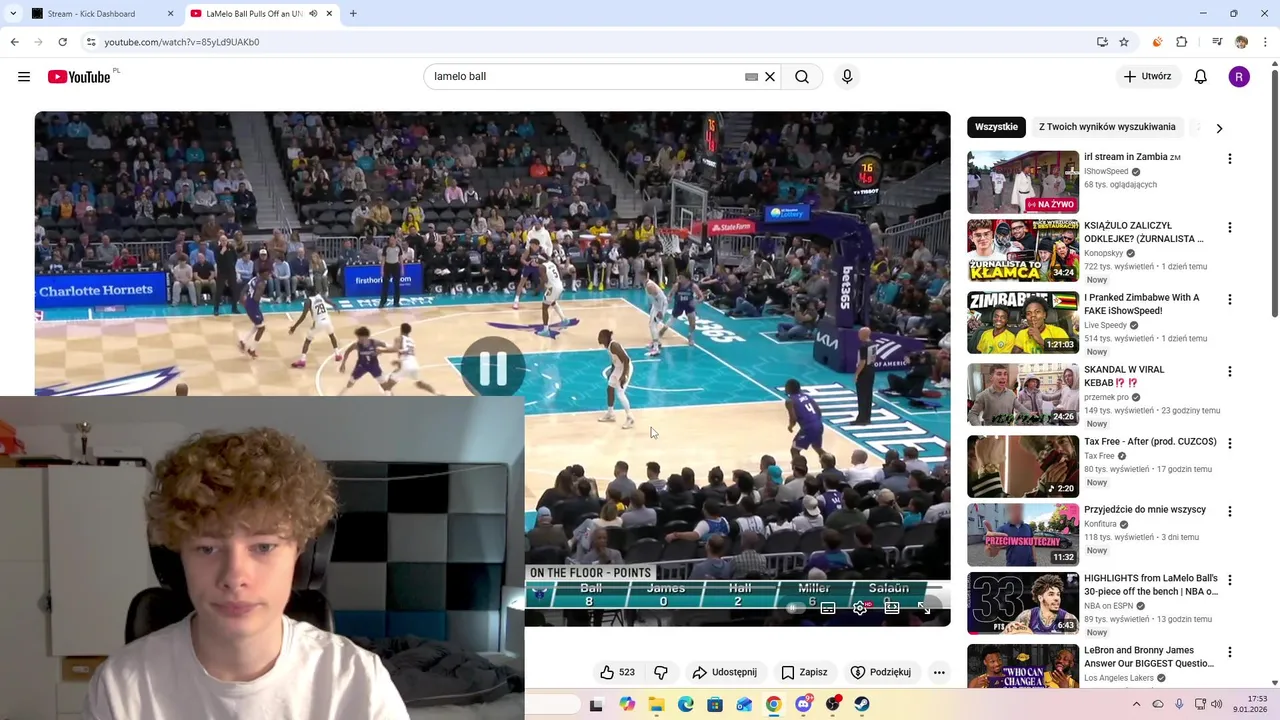Viewport: 1280px width, 720px height.
Task: Click the orange extension icon in toolbar
Action: click(1157, 42)
